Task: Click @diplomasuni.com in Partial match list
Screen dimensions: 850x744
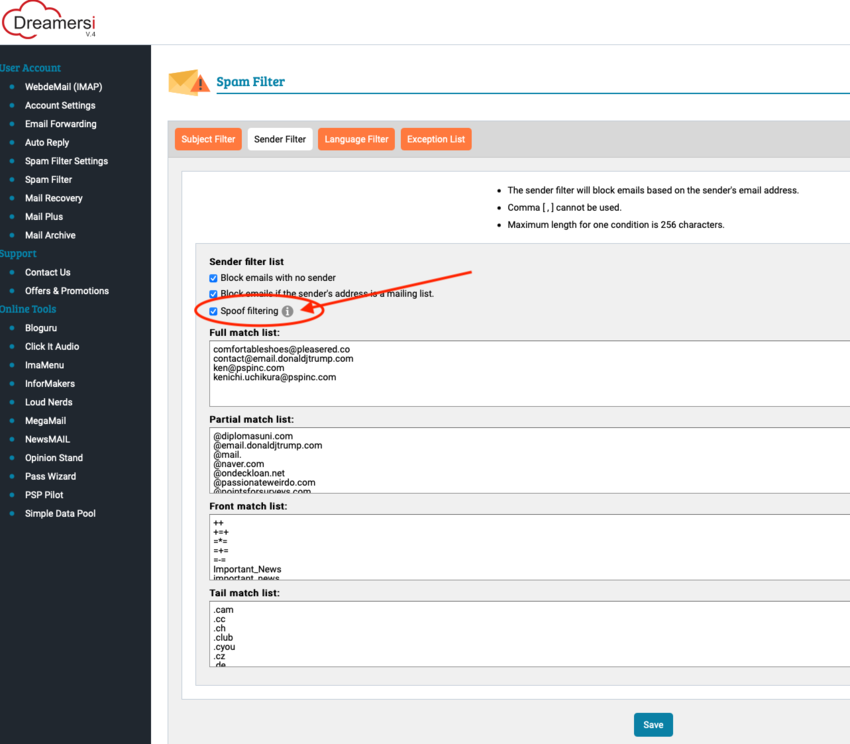Action: coord(253,436)
